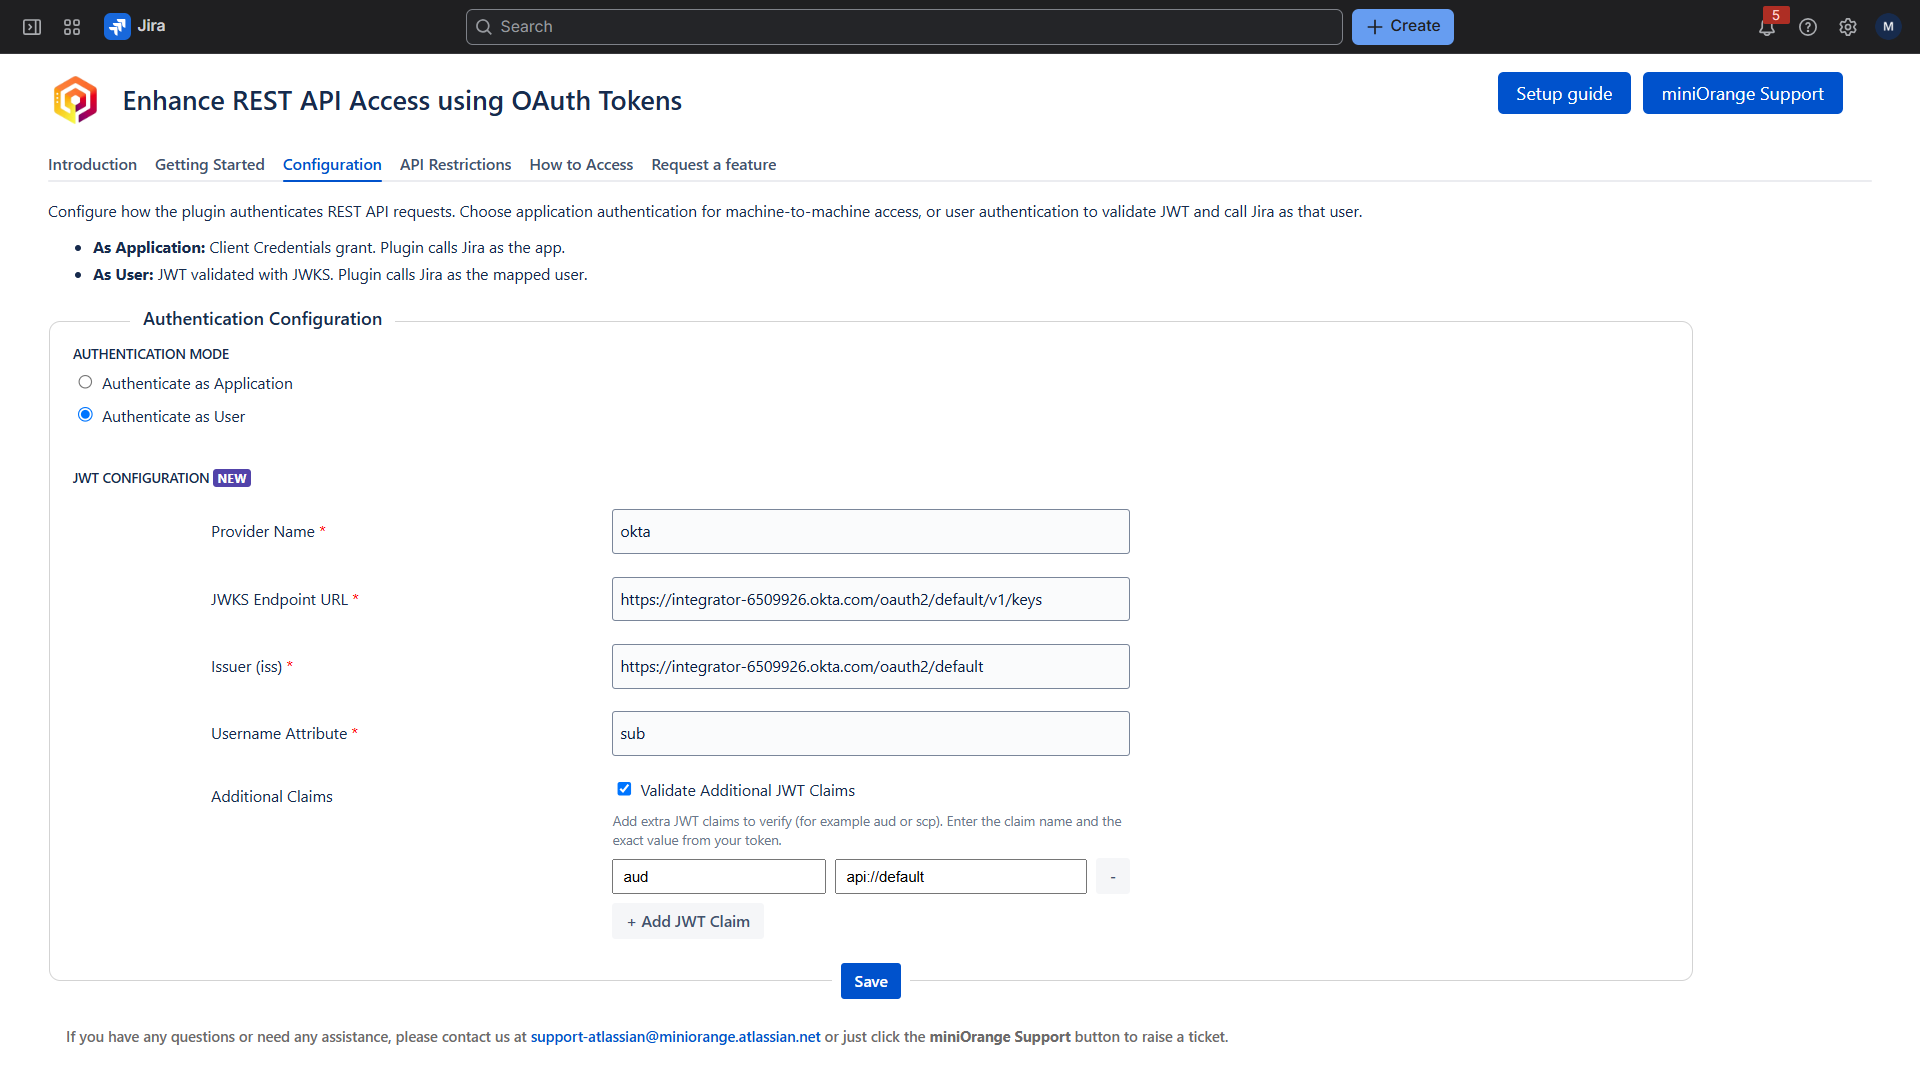
Task: Open the settings gear icon
Action: click(1848, 27)
